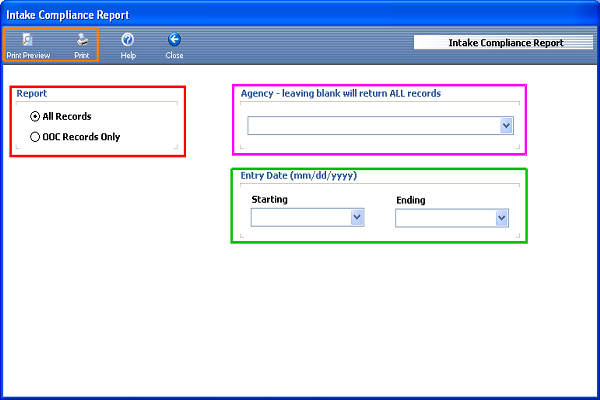Viewport: 600px width, 400px height.
Task: Select the All Records radio button
Action: 36,117
